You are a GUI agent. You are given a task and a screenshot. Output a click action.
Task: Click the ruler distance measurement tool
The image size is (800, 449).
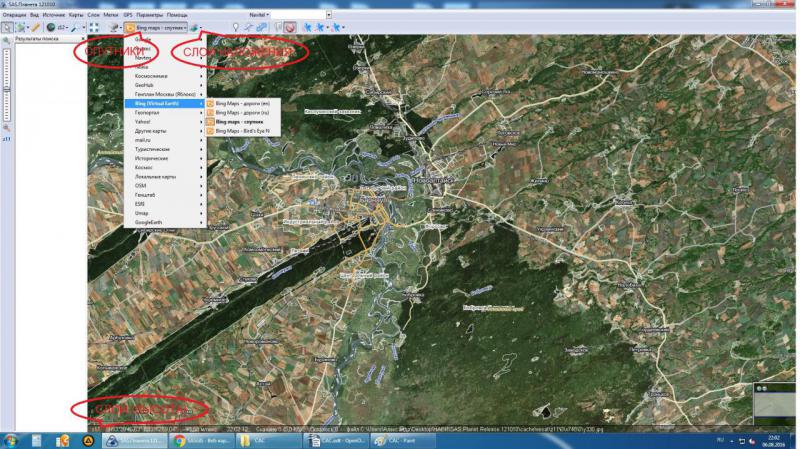[35, 28]
